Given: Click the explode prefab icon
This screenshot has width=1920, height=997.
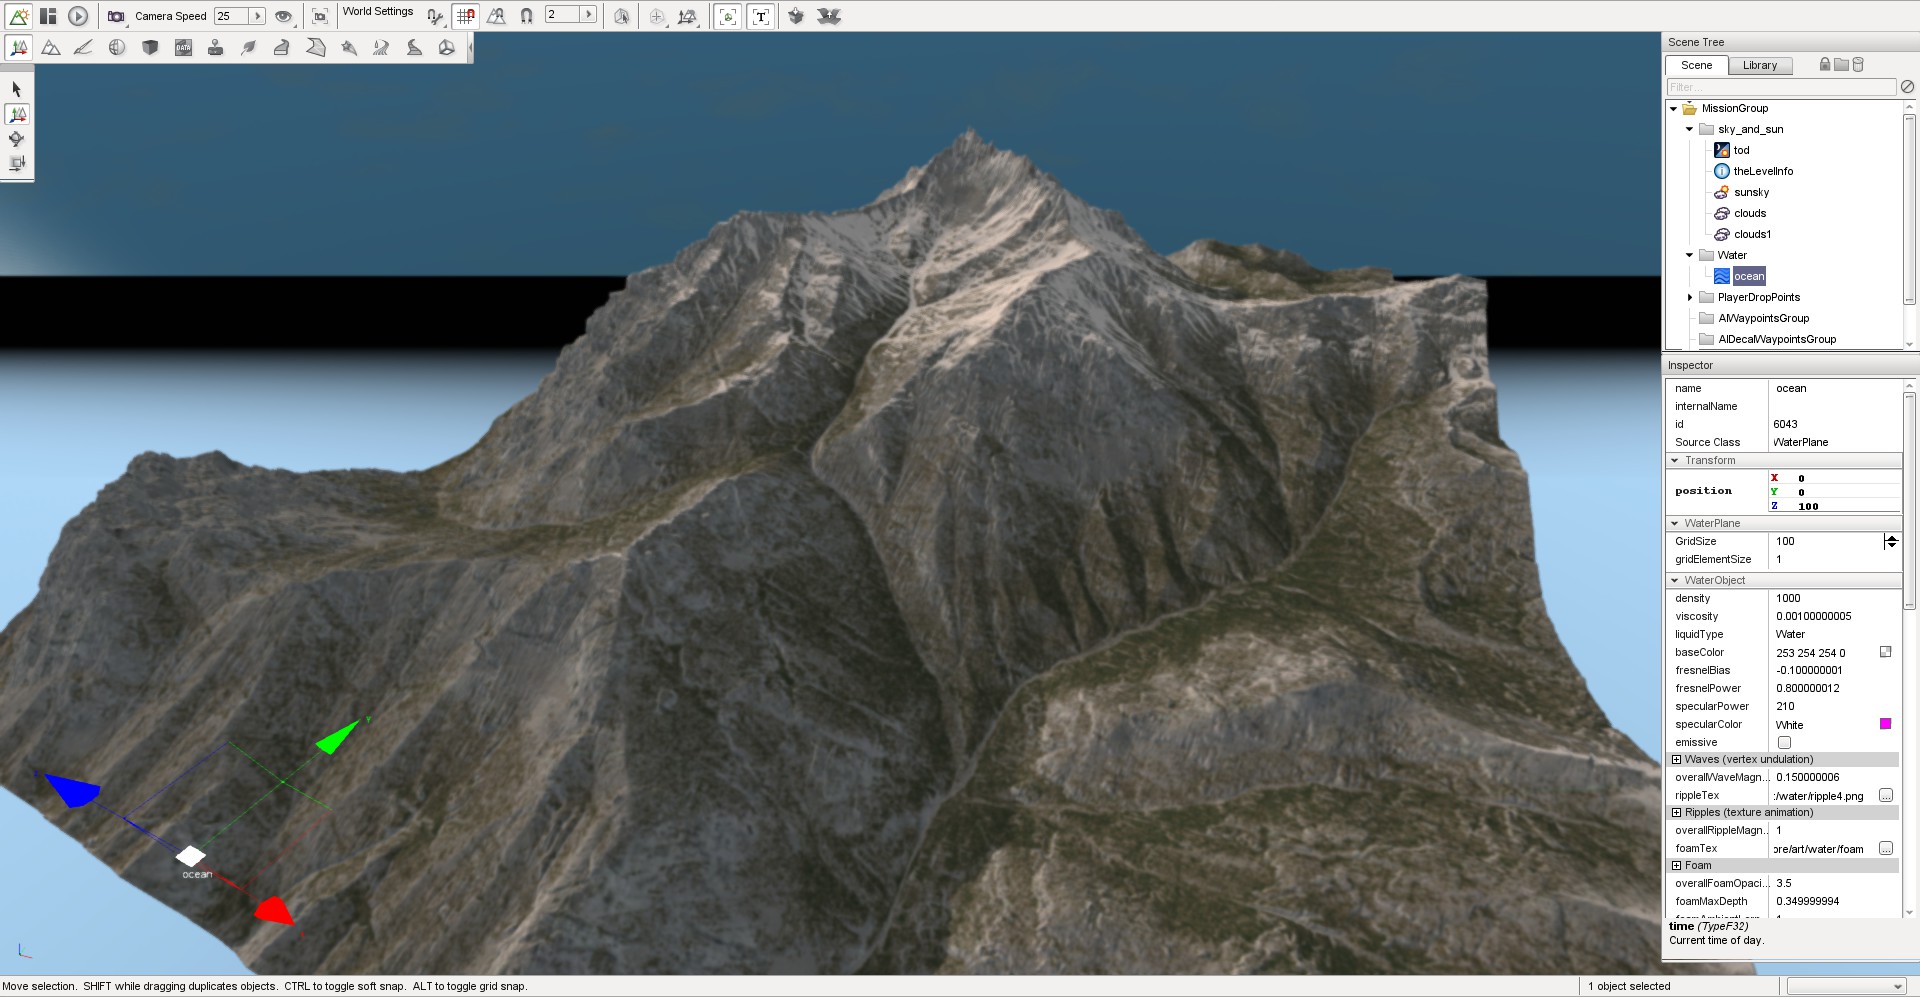Looking at the screenshot, I should point(829,16).
